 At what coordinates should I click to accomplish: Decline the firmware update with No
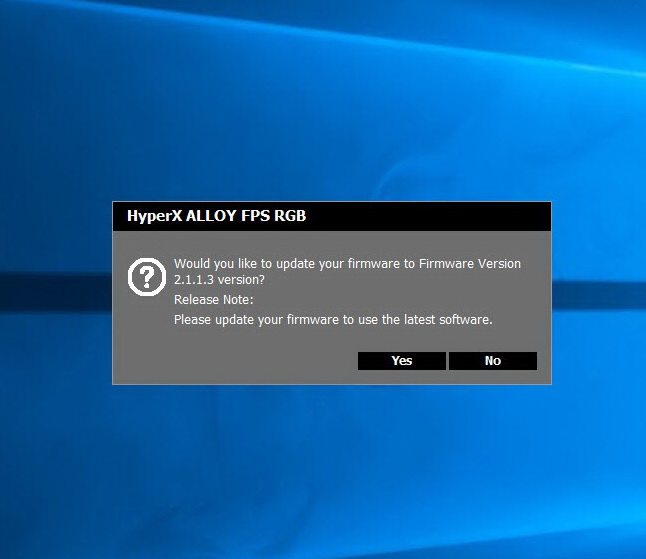point(493,360)
